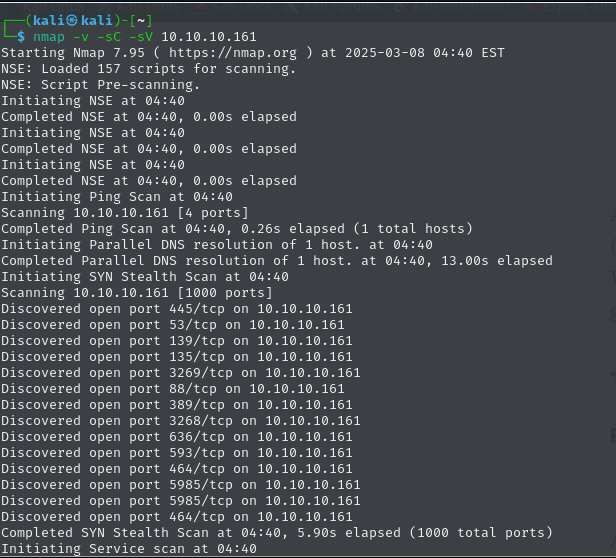This screenshot has width=616, height=558.
Task: Open the Kali Forums bookmark icon
Action: point(292,7)
